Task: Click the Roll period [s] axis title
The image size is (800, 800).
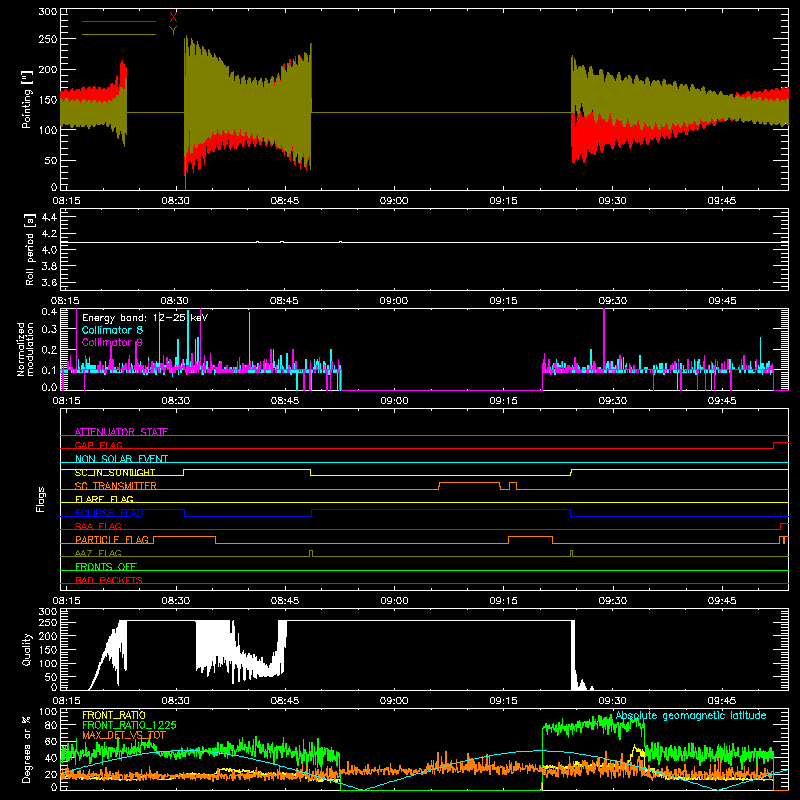Action: [x=30, y=249]
